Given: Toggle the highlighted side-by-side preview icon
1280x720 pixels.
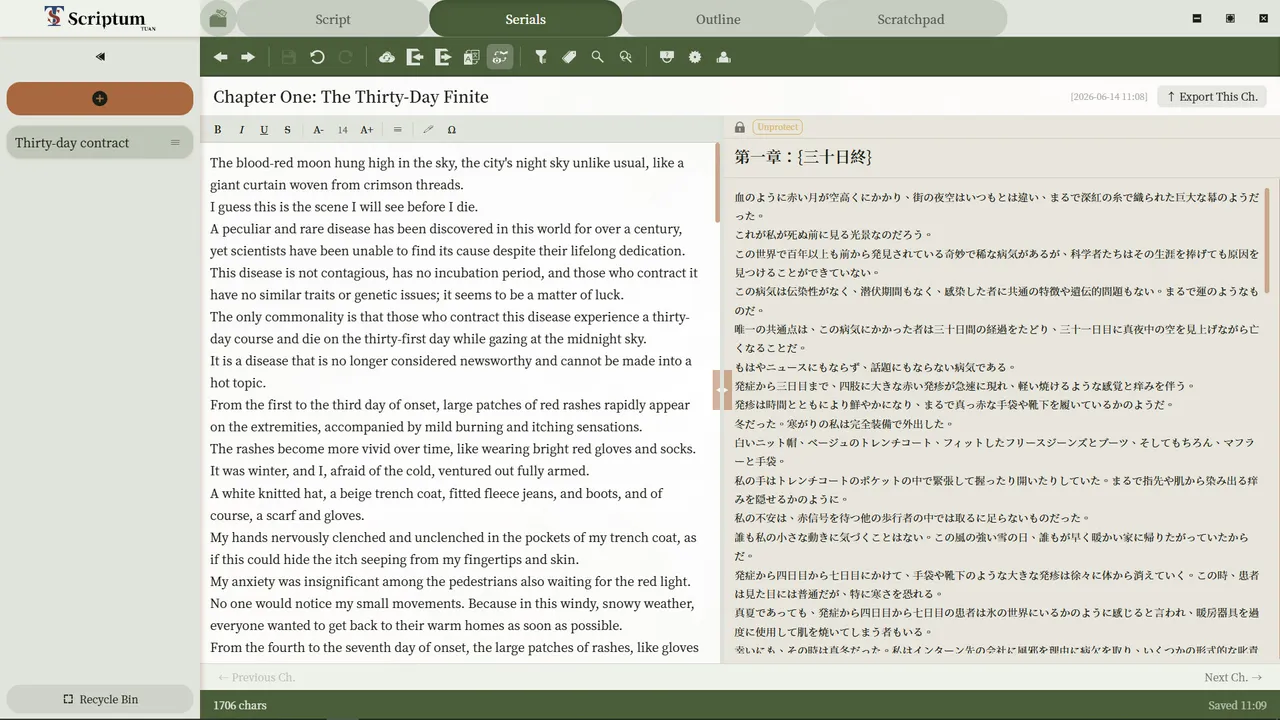Looking at the screenshot, I should pos(500,57).
